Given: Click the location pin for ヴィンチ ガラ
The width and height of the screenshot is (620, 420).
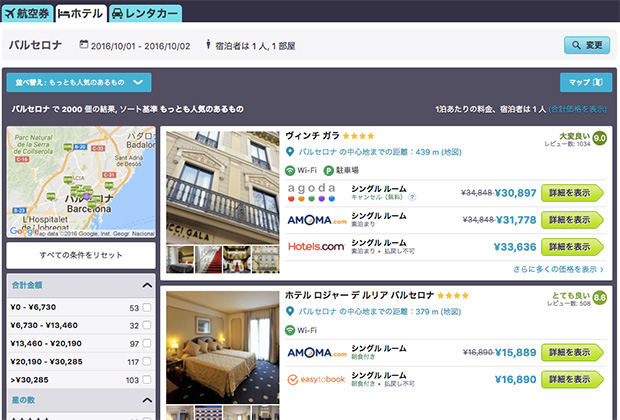Looking at the screenshot, I should click(x=290, y=152).
